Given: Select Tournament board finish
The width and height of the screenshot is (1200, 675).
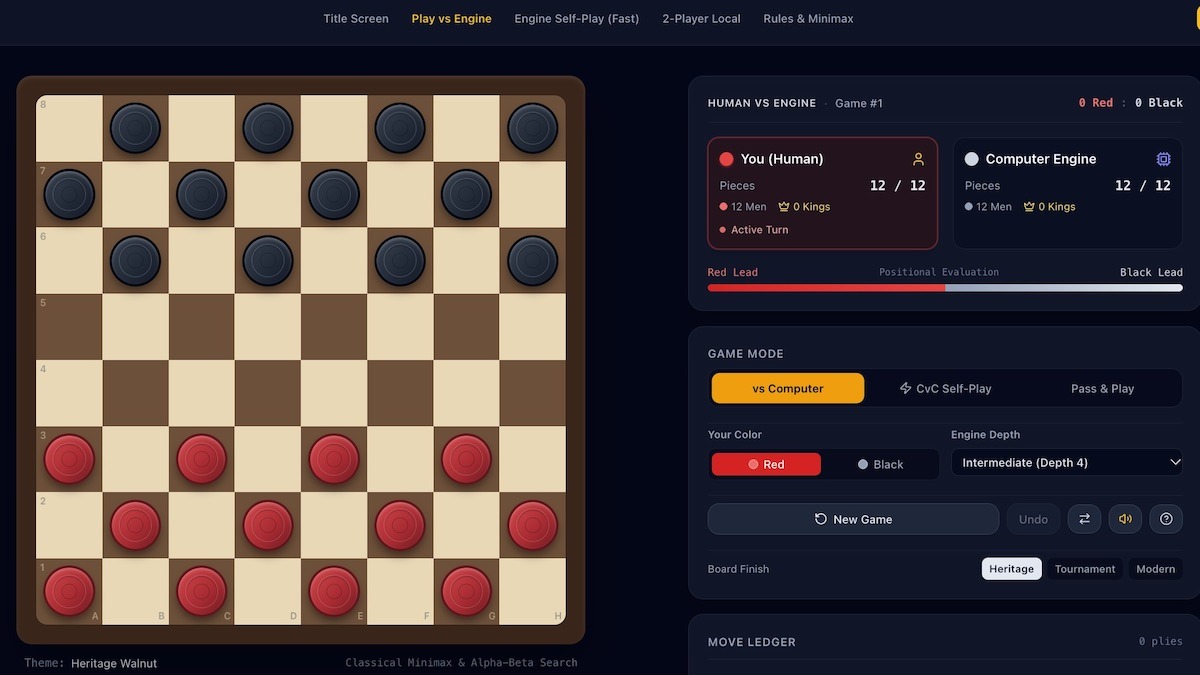Looking at the screenshot, I should (x=1085, y=569).
